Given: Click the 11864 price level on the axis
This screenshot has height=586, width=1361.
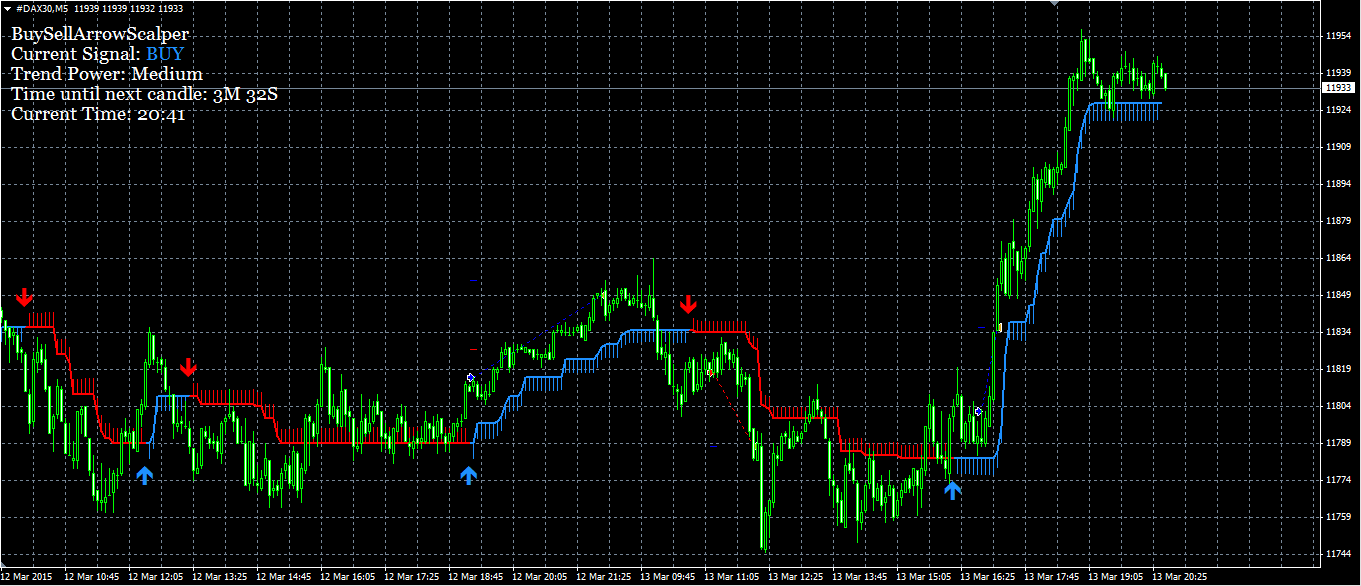Looking at the screenshot, I should click(x=1339, y=258).
